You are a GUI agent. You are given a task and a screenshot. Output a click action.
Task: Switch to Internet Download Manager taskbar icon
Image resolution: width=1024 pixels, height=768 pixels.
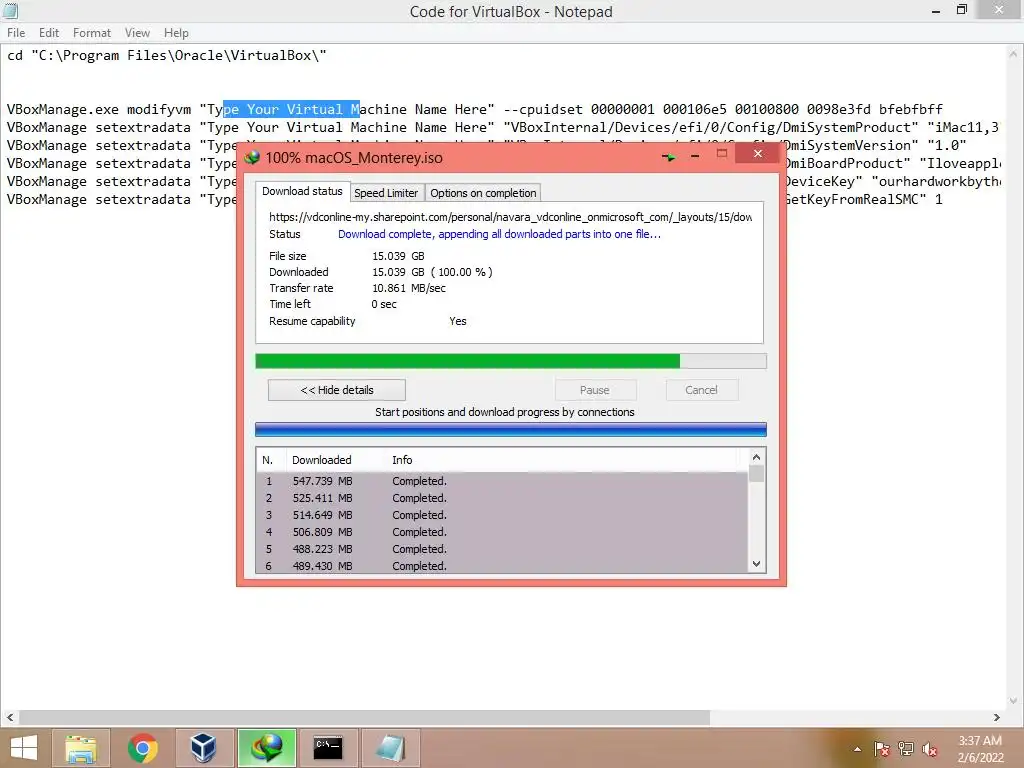coord(266,748)
